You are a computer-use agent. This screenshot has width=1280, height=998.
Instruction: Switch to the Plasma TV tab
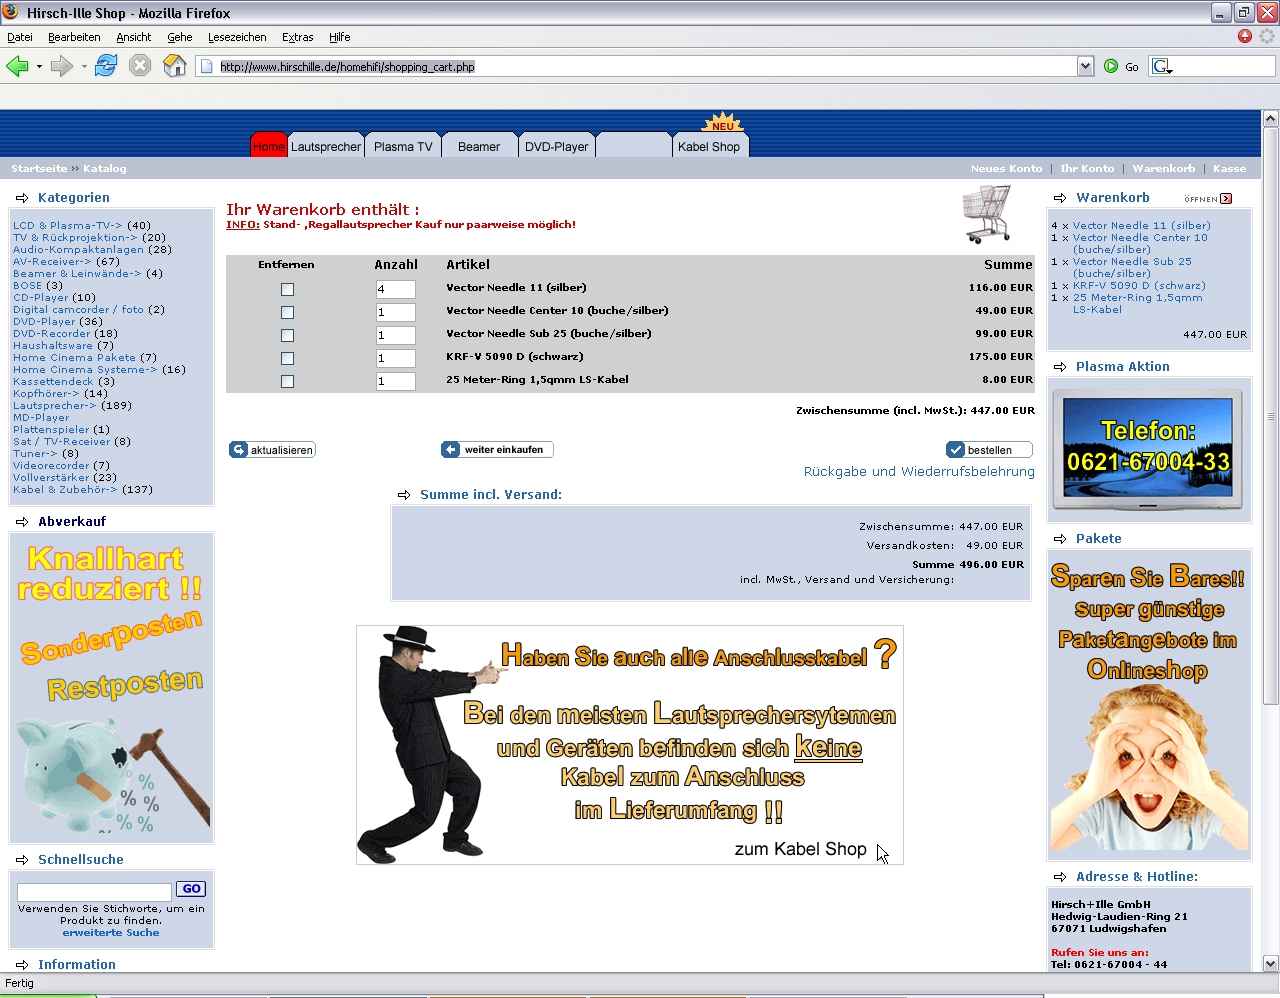tap(403, 146)
